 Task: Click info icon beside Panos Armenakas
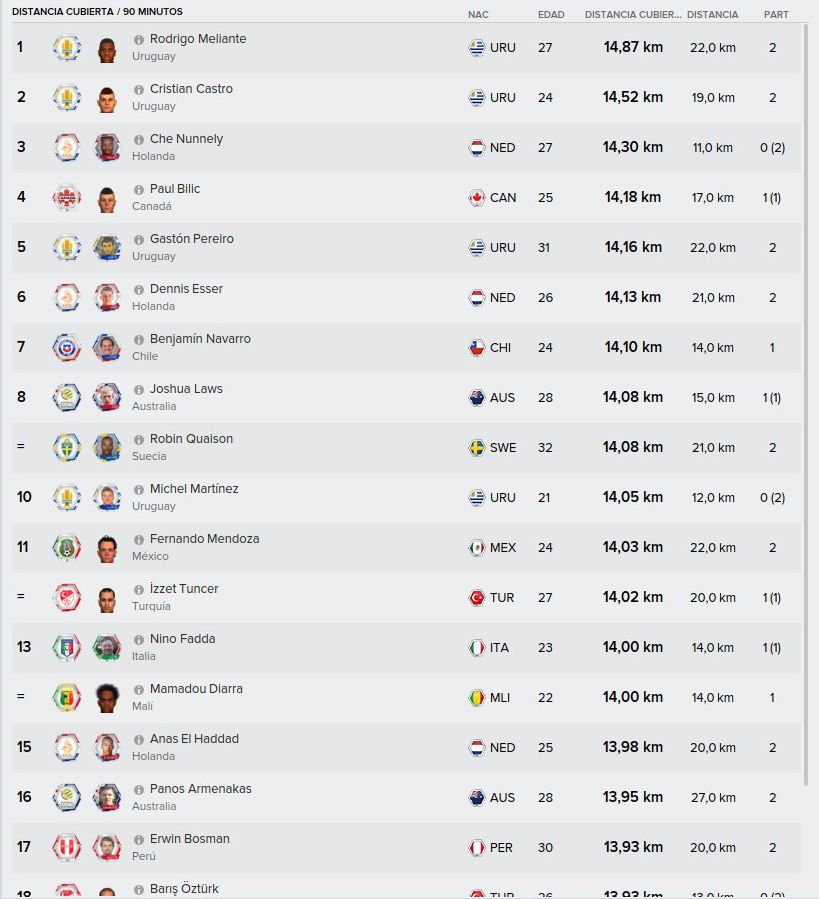click(139, 789)
